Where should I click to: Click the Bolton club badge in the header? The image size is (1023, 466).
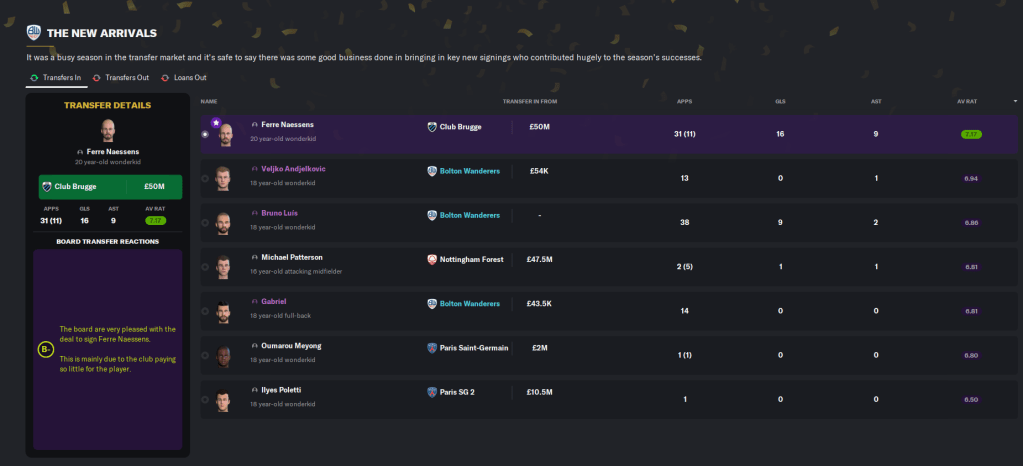tap(33, 32)
